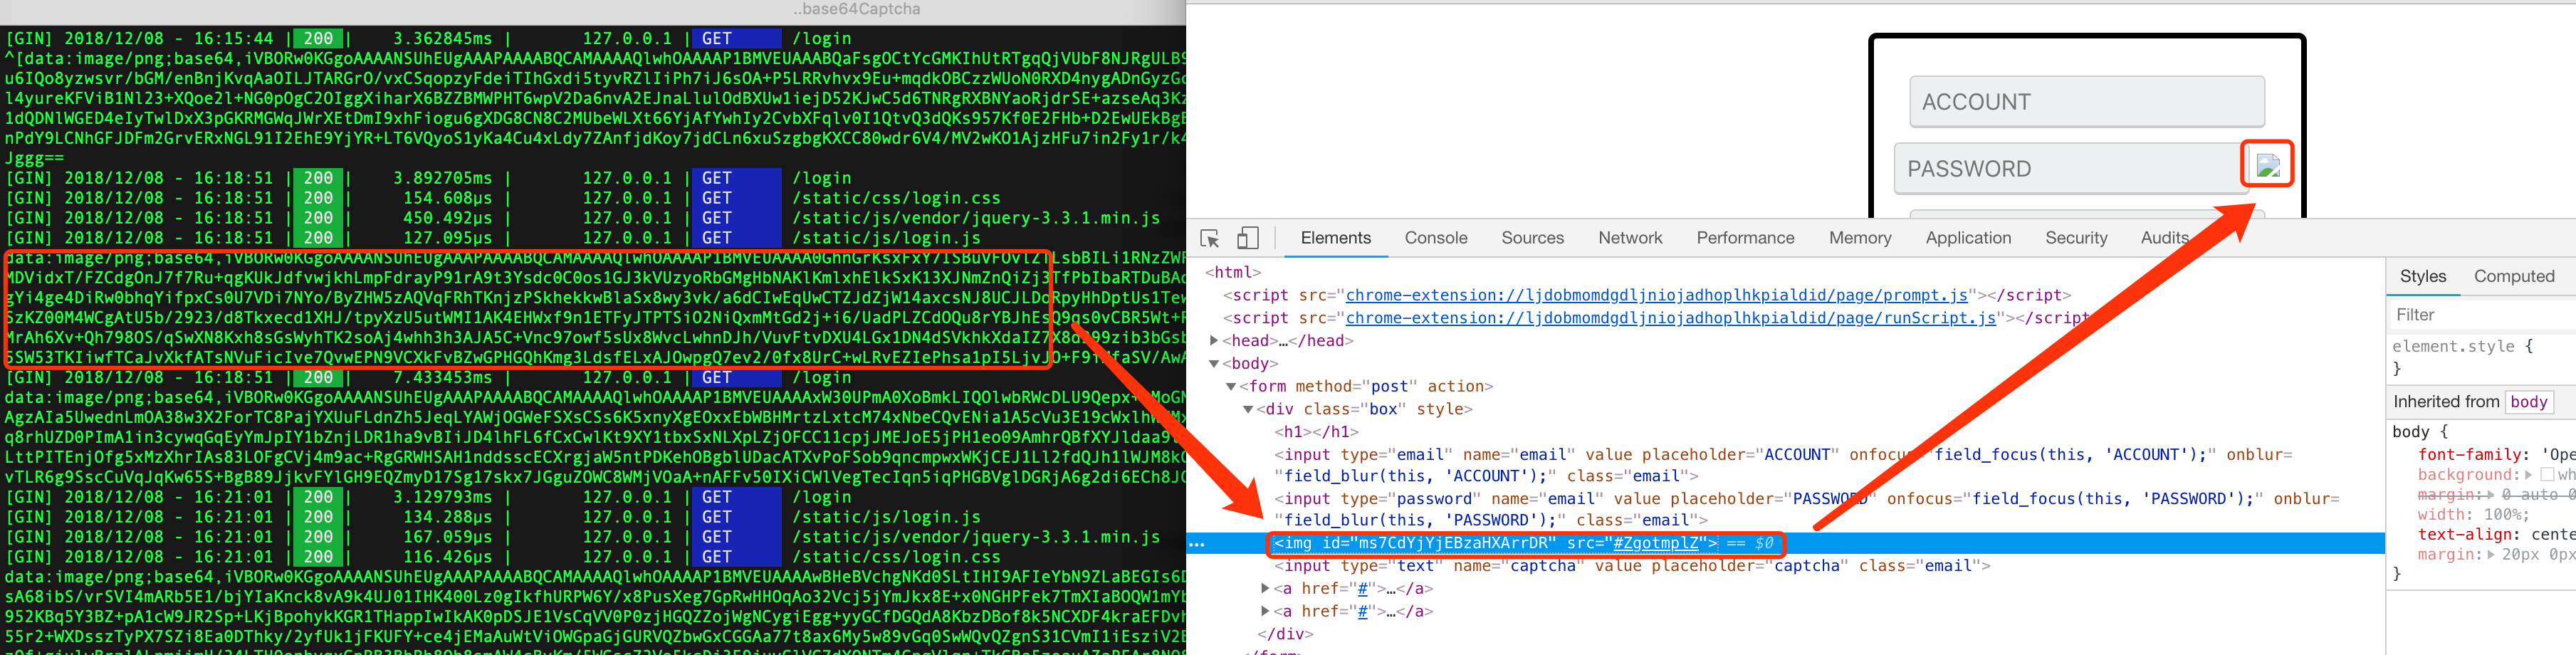Switch to the Elements tab

point(1335,238)
